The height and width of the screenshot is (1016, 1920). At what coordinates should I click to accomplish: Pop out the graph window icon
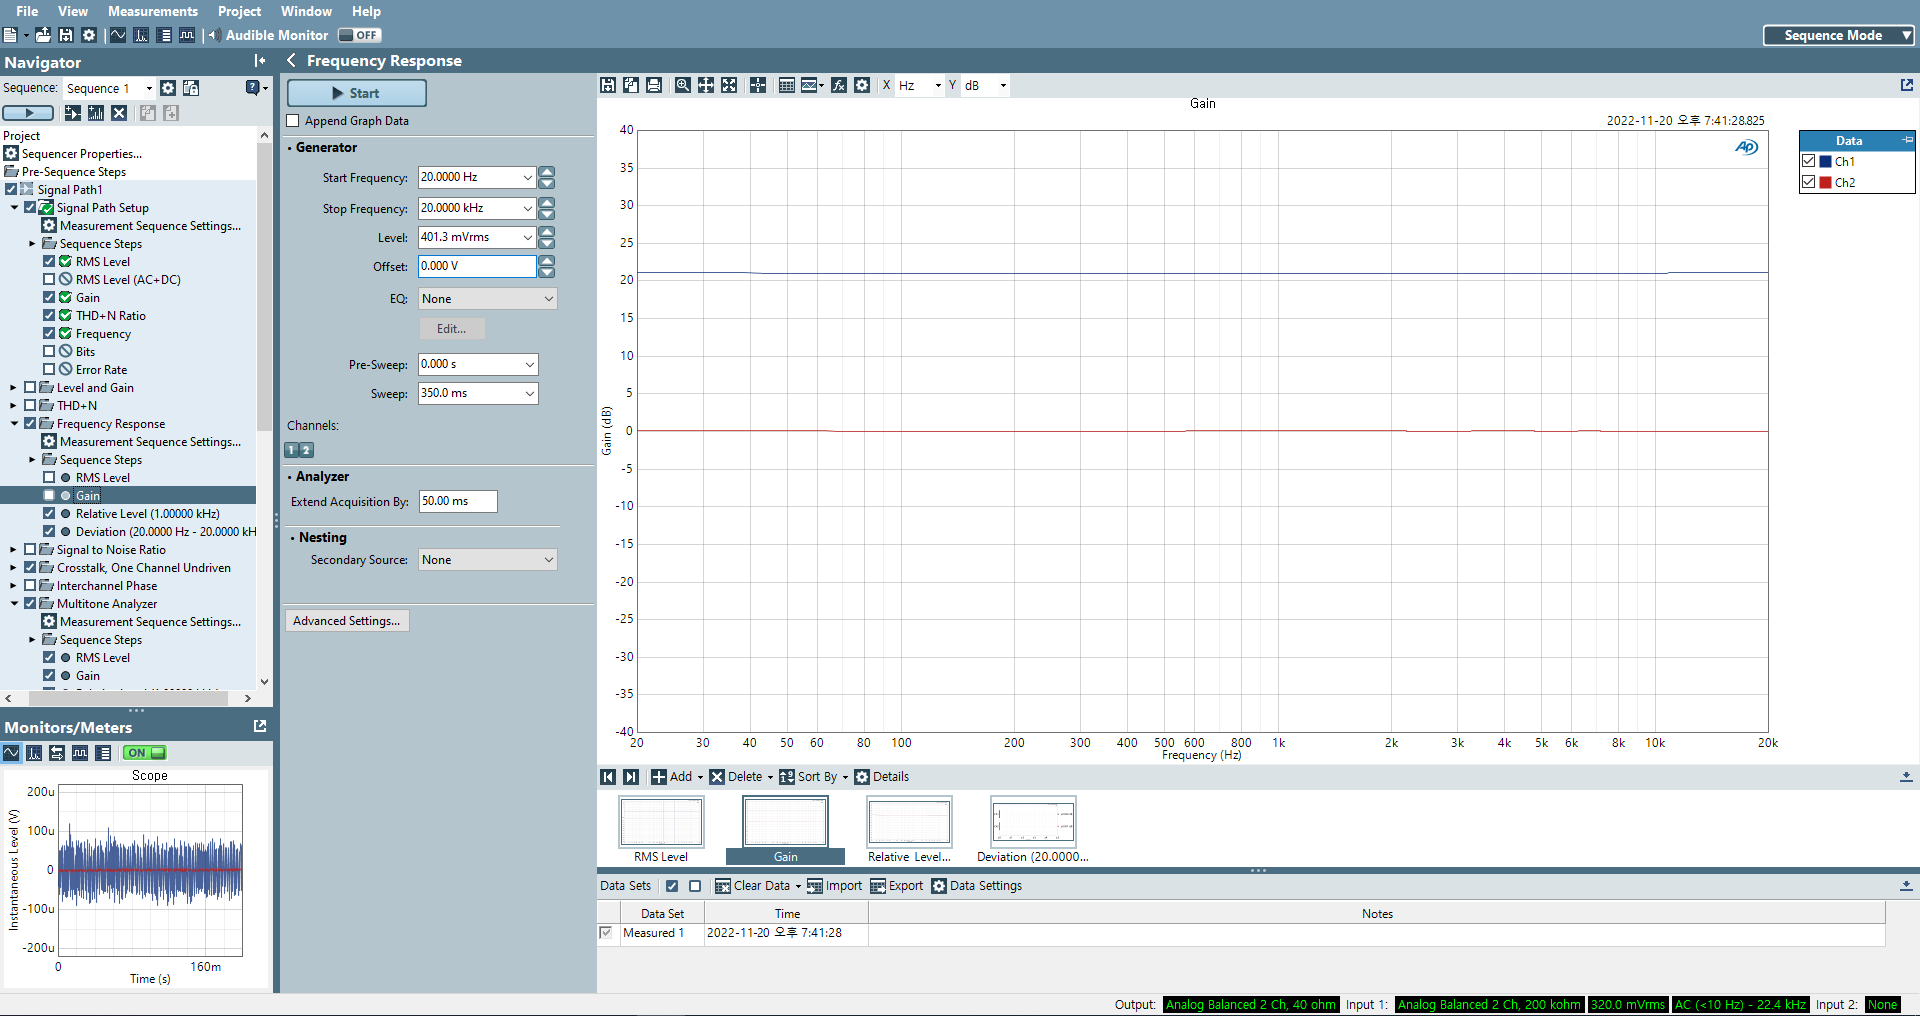pos(1907,85)
